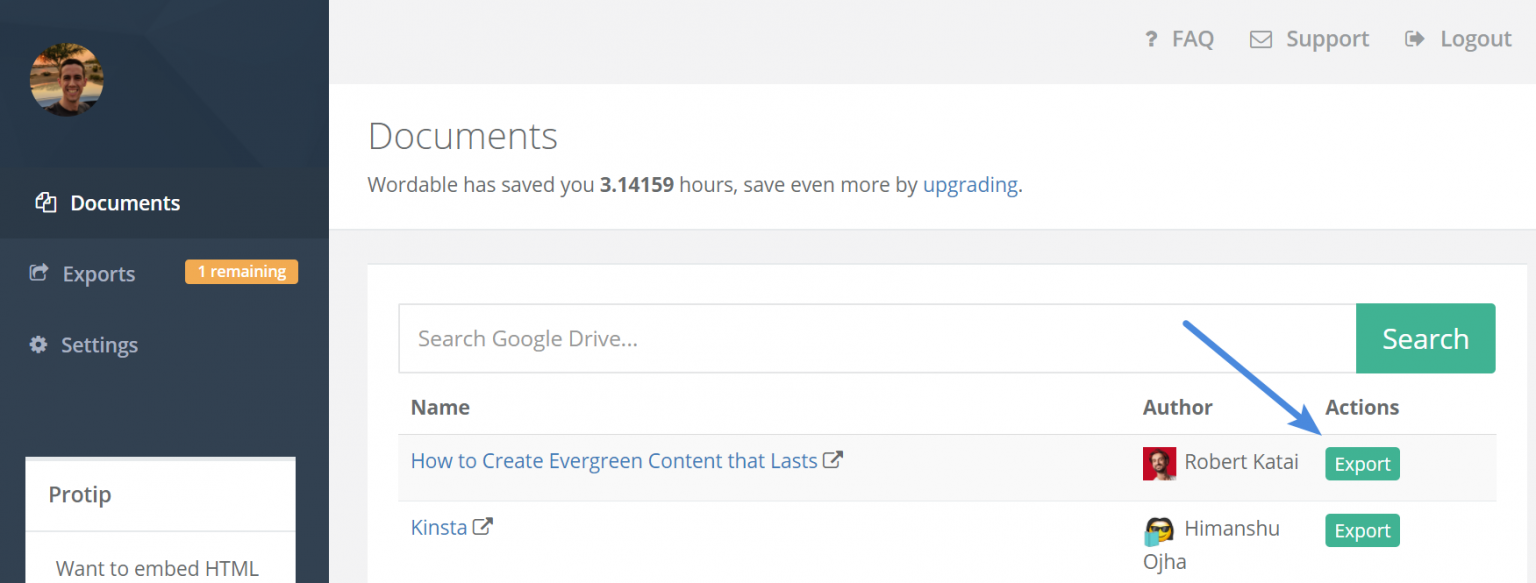The width and height of the screenshot is (1536, 583).
Task: Click Himanshu Ojha's author avatar
Action: (x=1159, y=530)
